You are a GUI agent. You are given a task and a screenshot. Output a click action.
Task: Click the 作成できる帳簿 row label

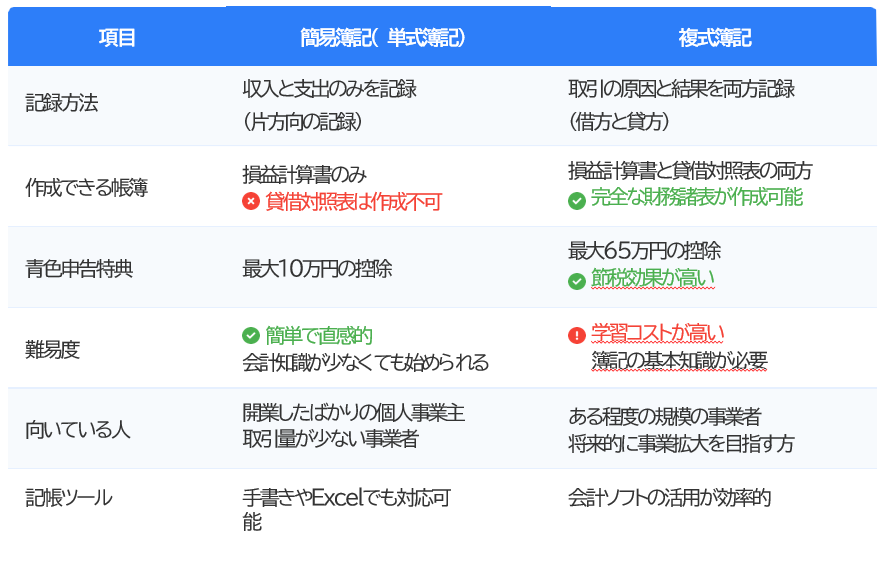(86, 187)
